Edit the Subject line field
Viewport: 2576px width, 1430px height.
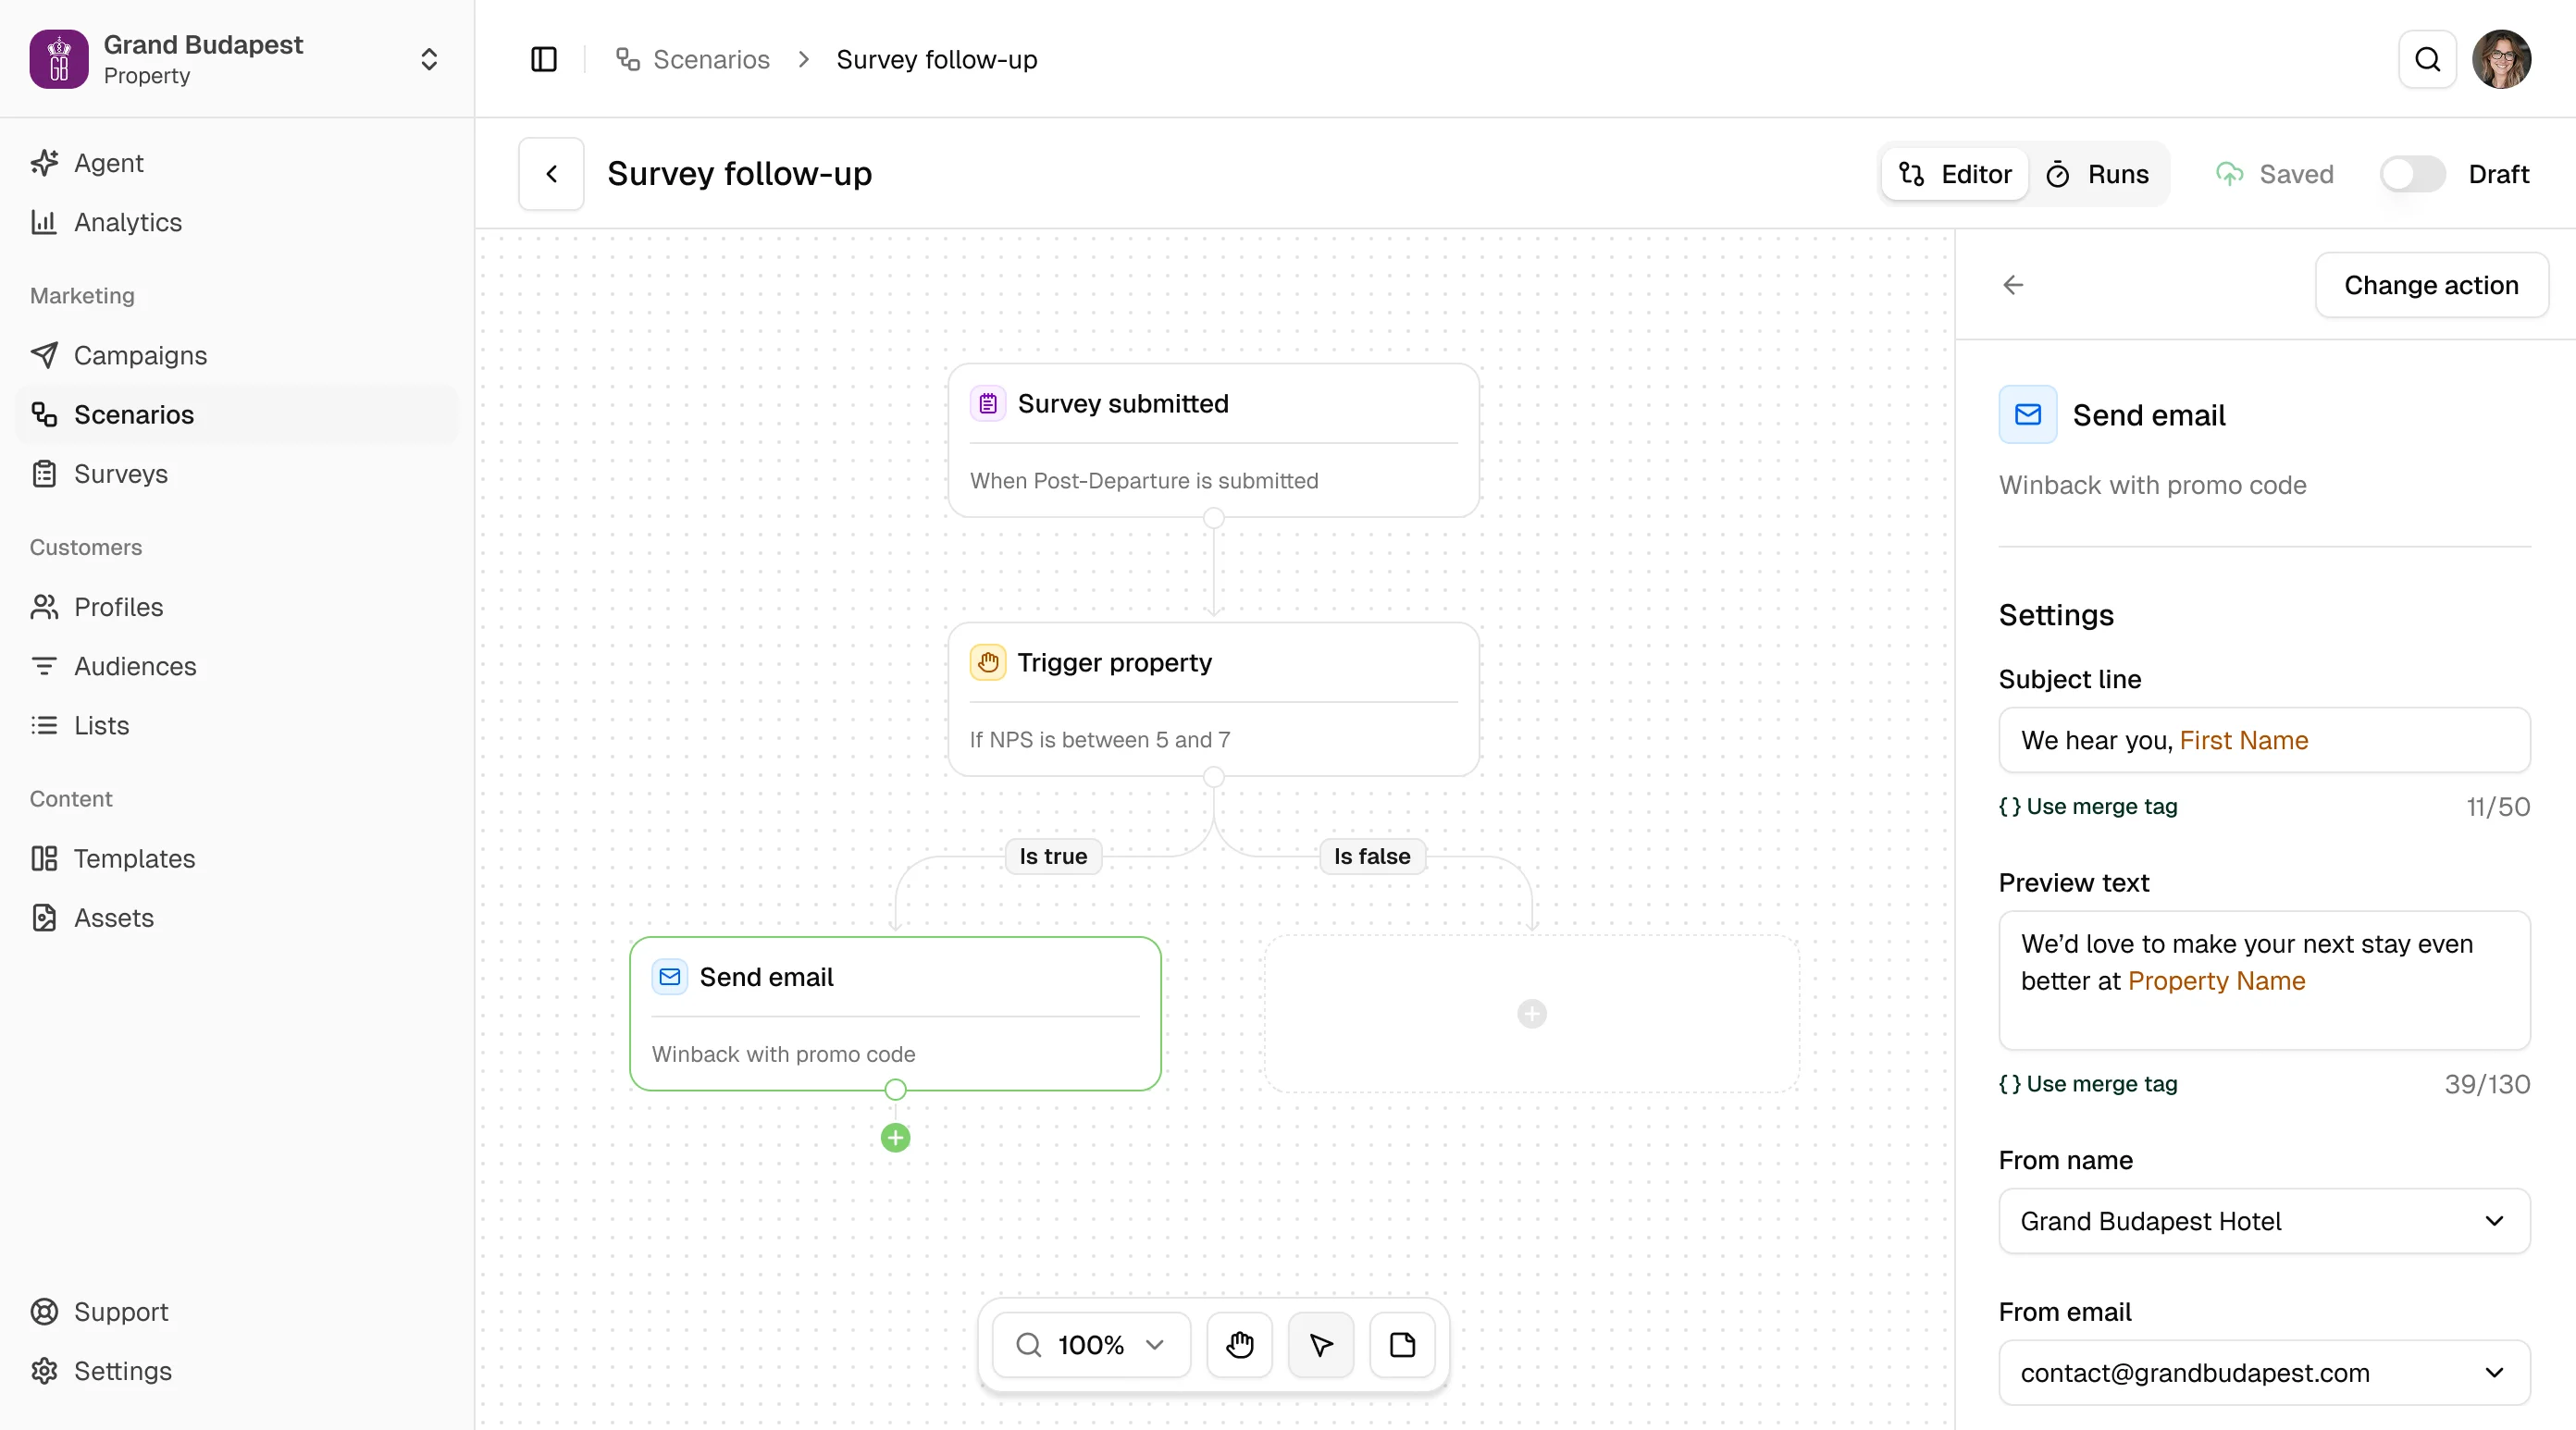(2264, 740)
